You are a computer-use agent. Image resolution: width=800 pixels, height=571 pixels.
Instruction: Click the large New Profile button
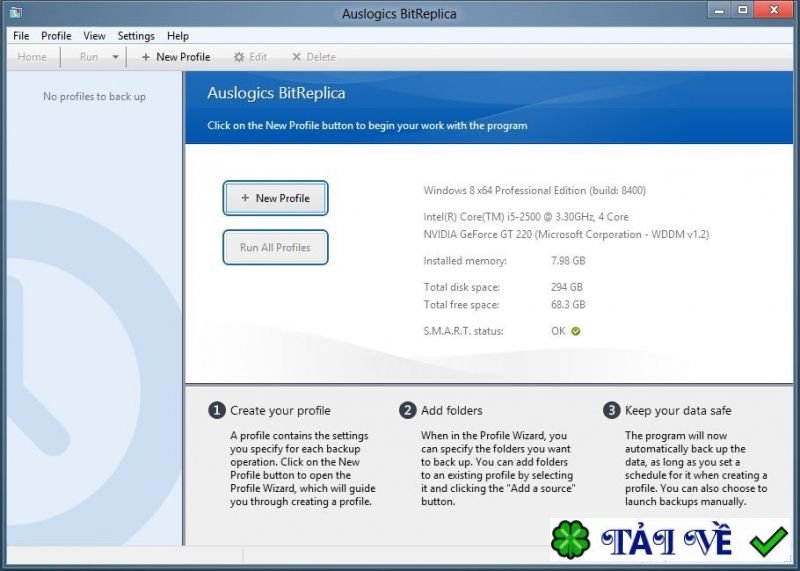[275, 198]
